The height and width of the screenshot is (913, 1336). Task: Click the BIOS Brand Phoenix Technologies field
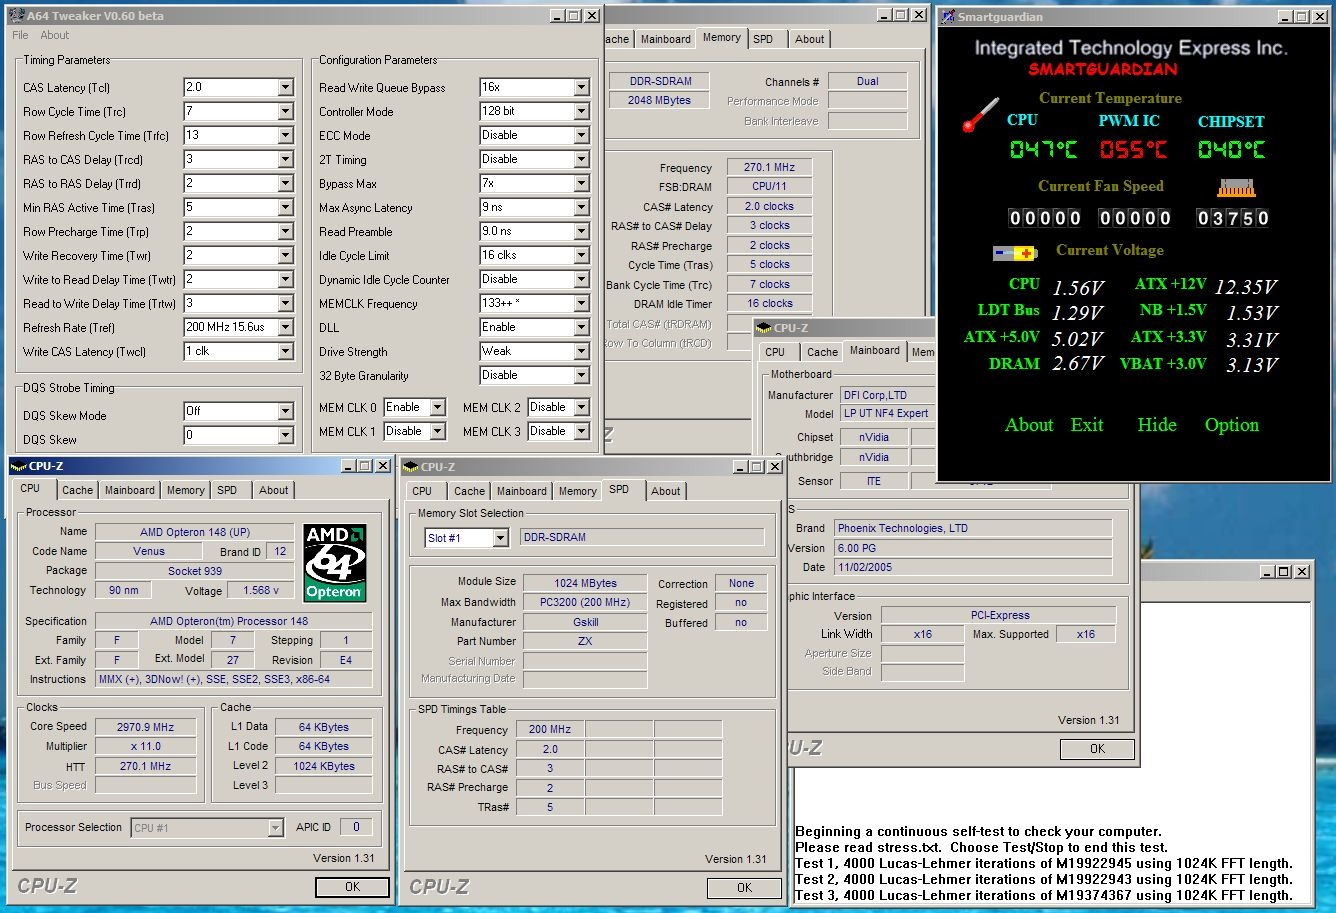click(x=974, y=529)
